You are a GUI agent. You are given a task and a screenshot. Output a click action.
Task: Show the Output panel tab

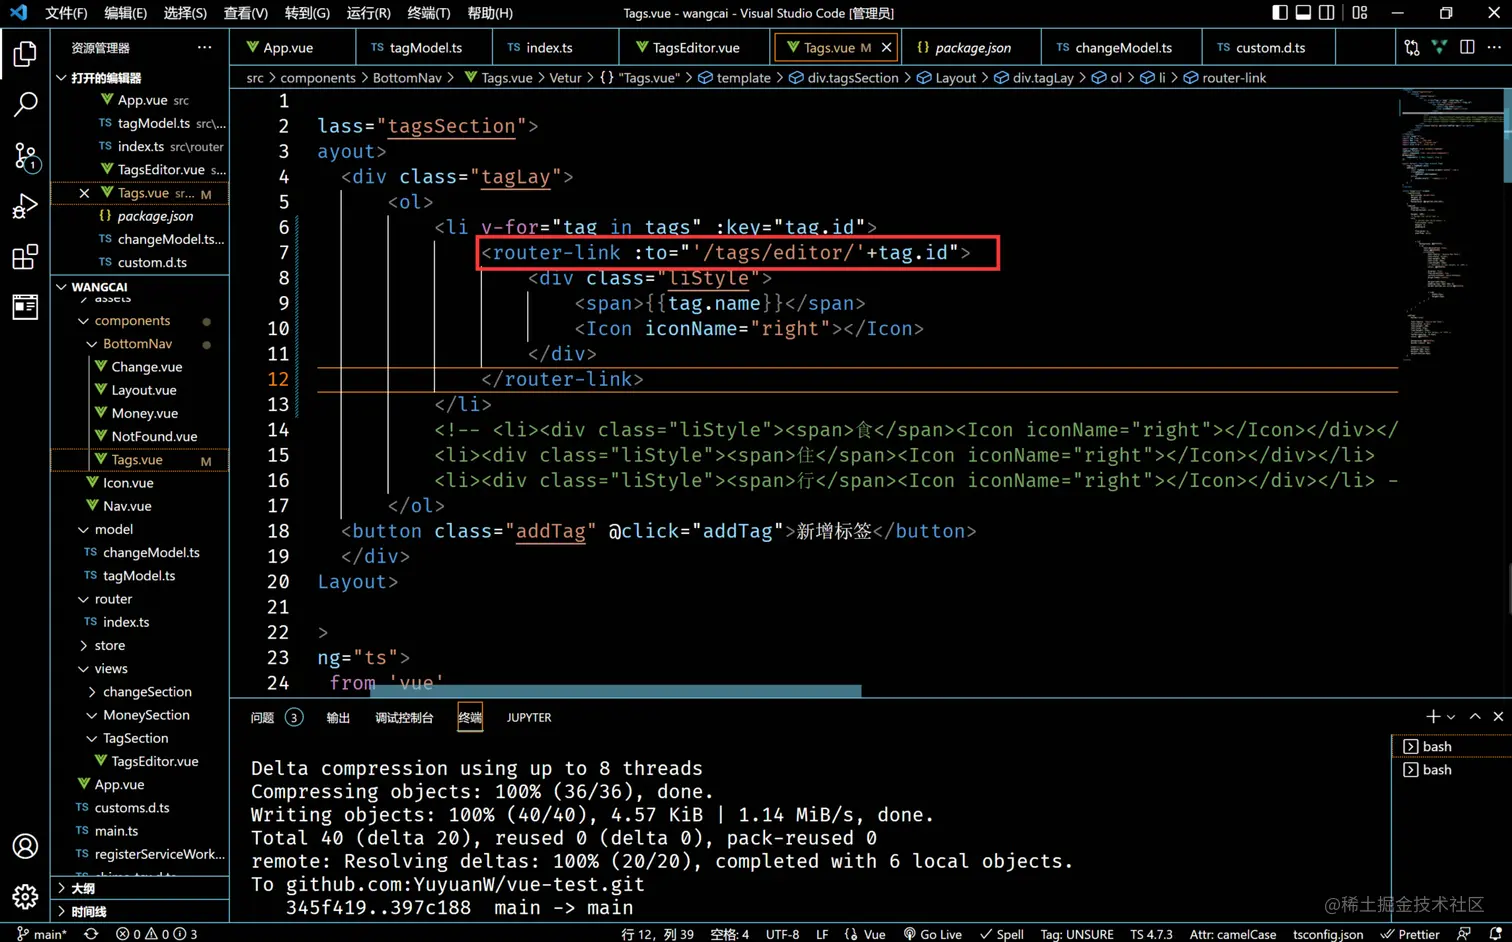coord(338,717)
